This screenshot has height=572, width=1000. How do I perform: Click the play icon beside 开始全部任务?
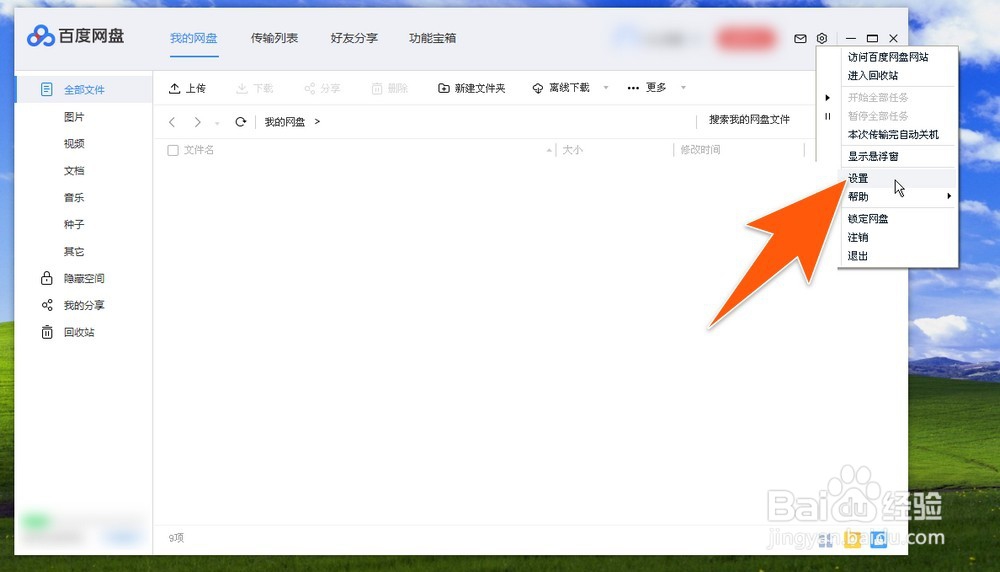[827, 98]
